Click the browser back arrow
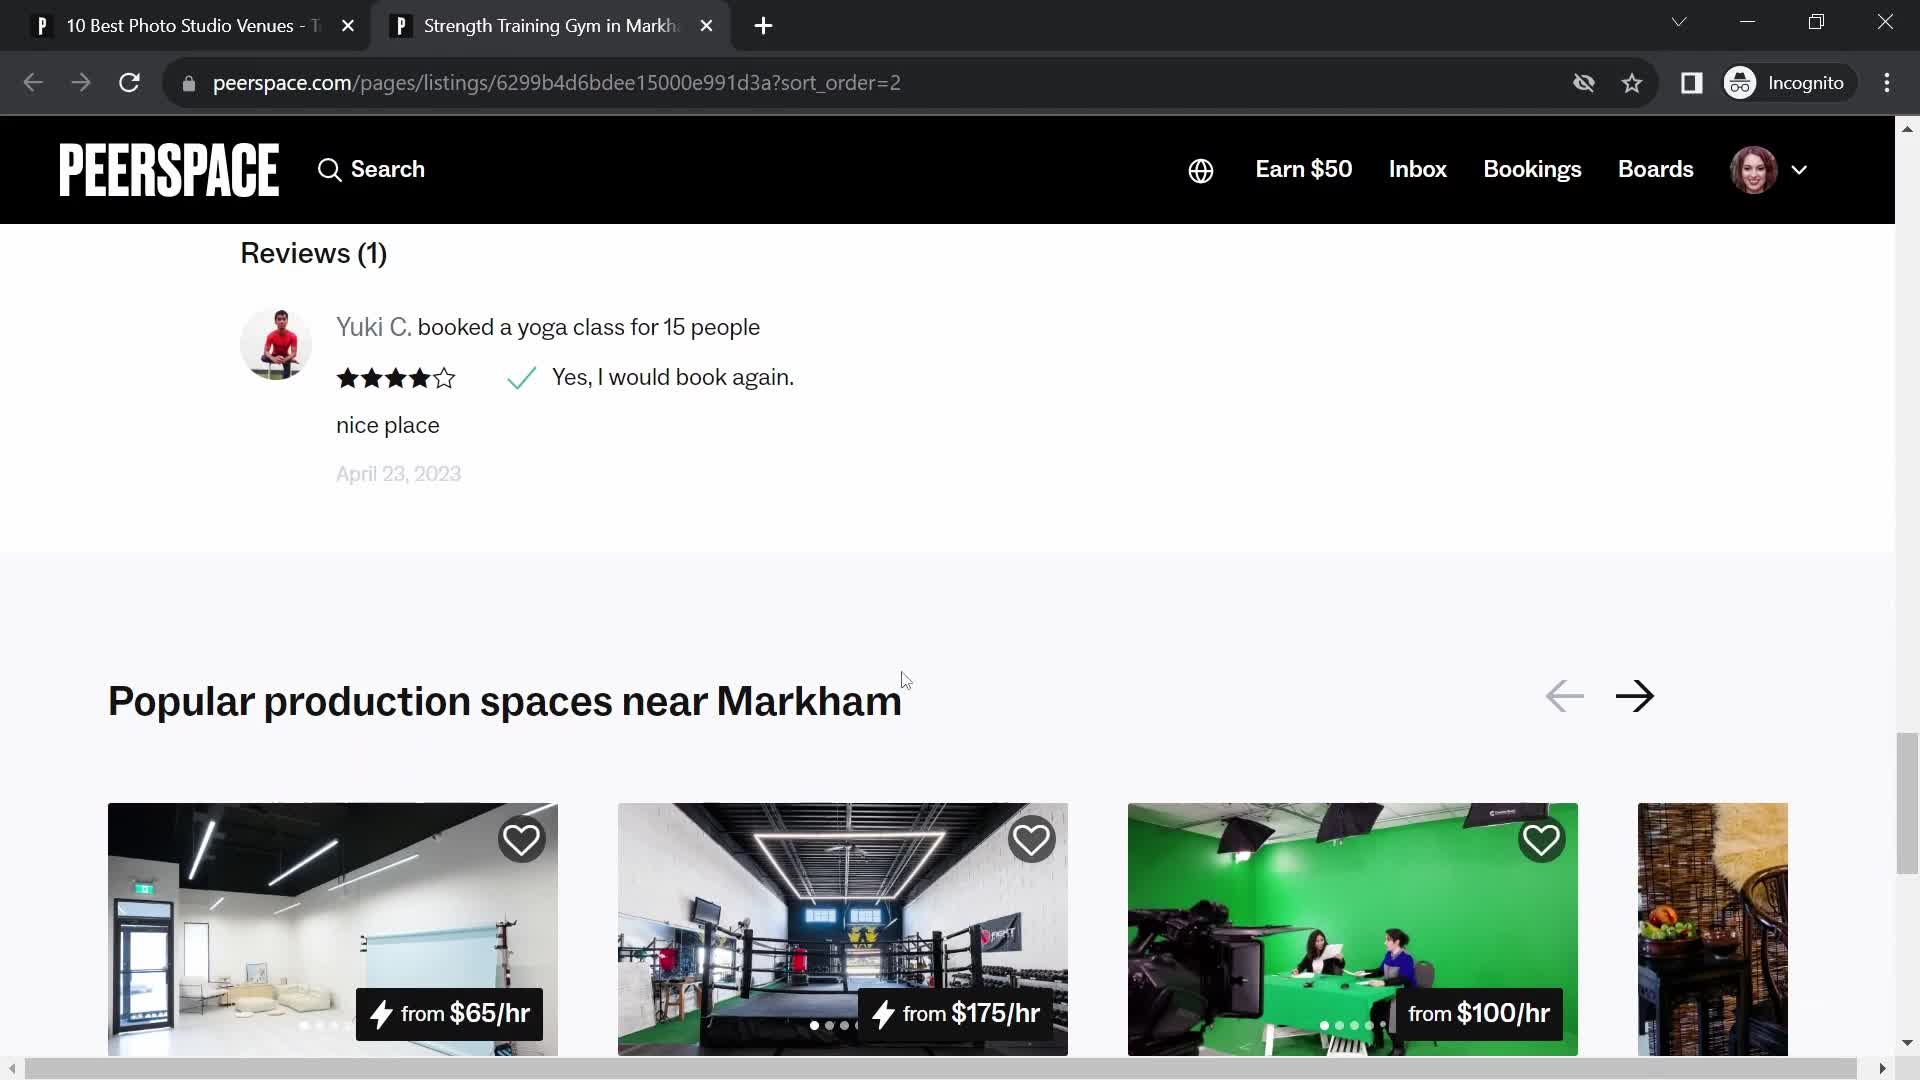The width and height of the screenshot is (1920, 1080). (x=33, y=83)
